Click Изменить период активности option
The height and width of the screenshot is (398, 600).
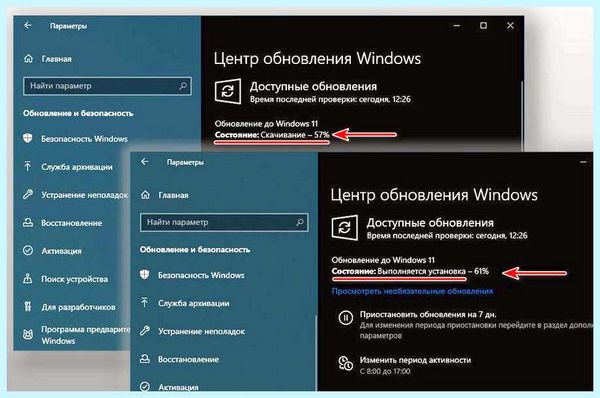(415, 360)
